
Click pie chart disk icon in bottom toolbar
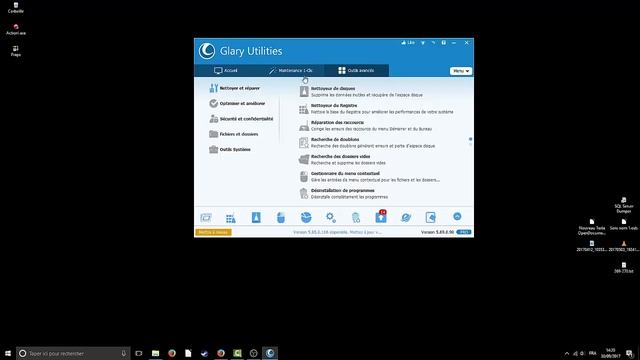pos(306,218)
